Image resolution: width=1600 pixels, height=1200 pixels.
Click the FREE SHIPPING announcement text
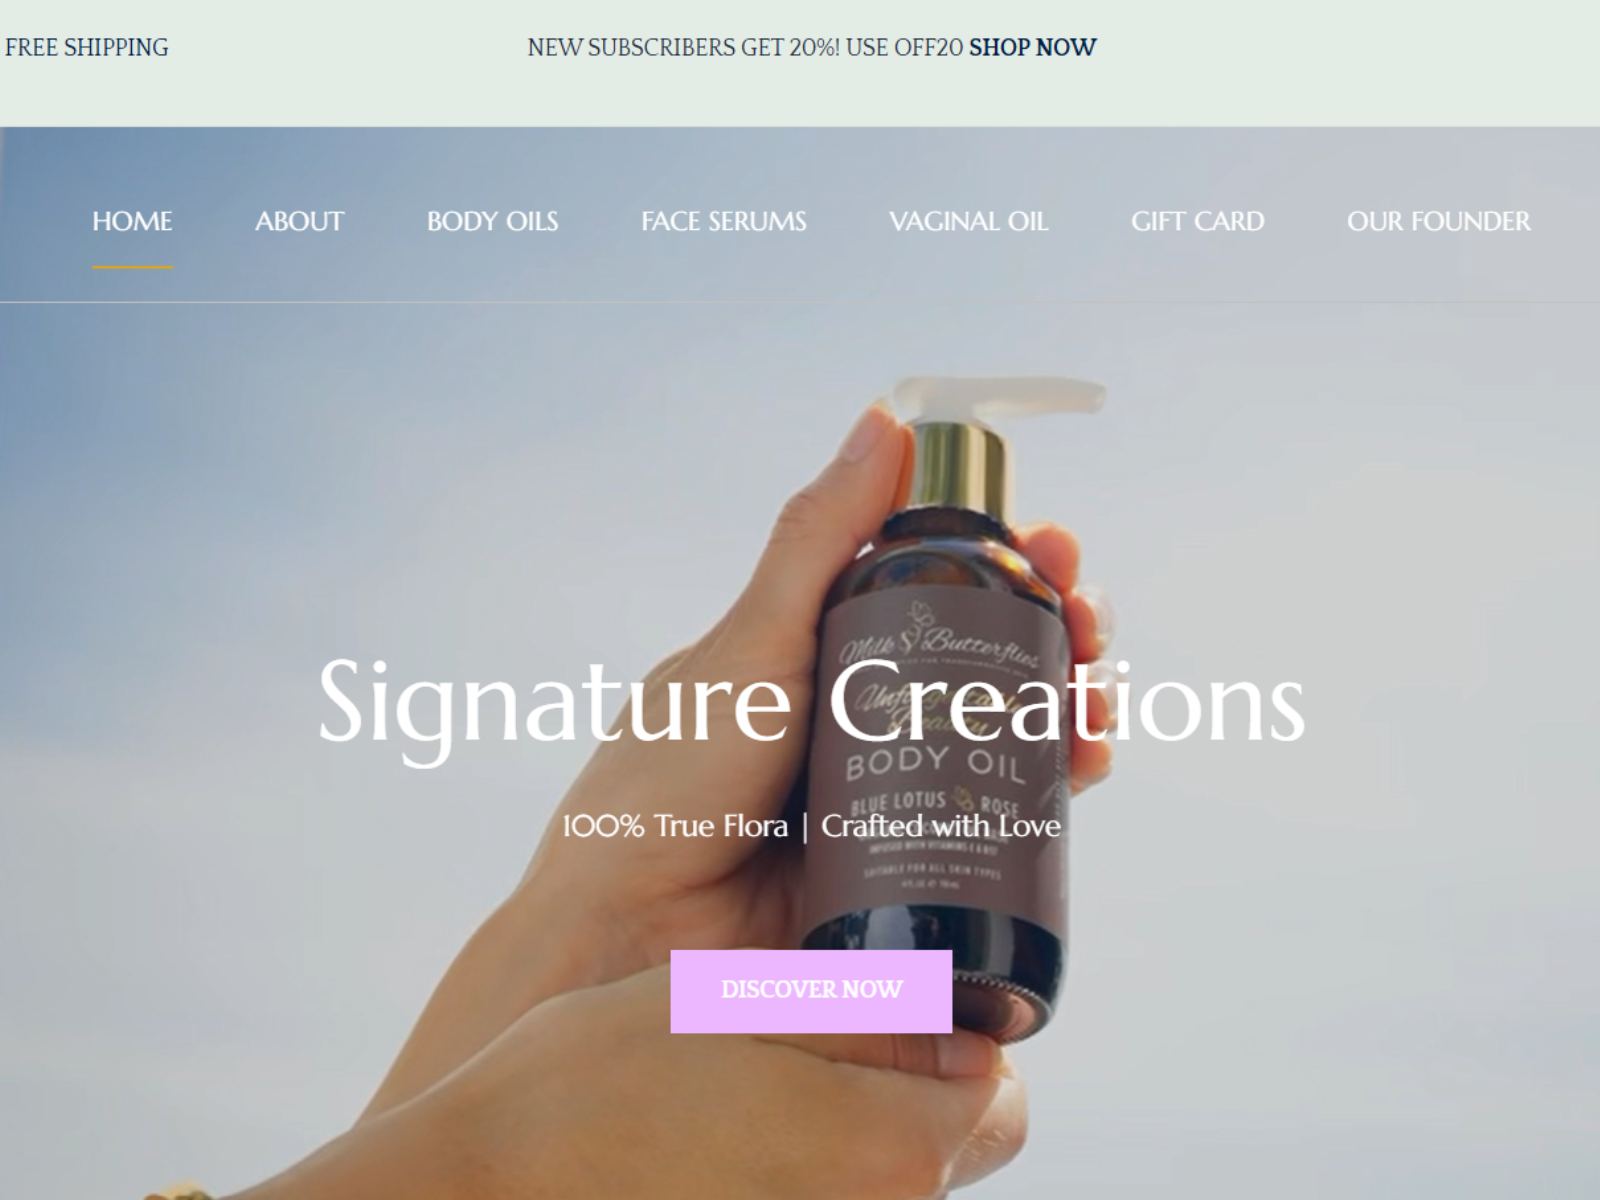[87, 47]
